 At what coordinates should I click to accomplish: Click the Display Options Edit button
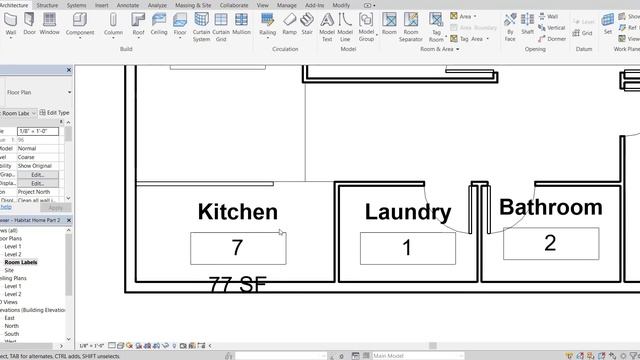click(38, 183)
